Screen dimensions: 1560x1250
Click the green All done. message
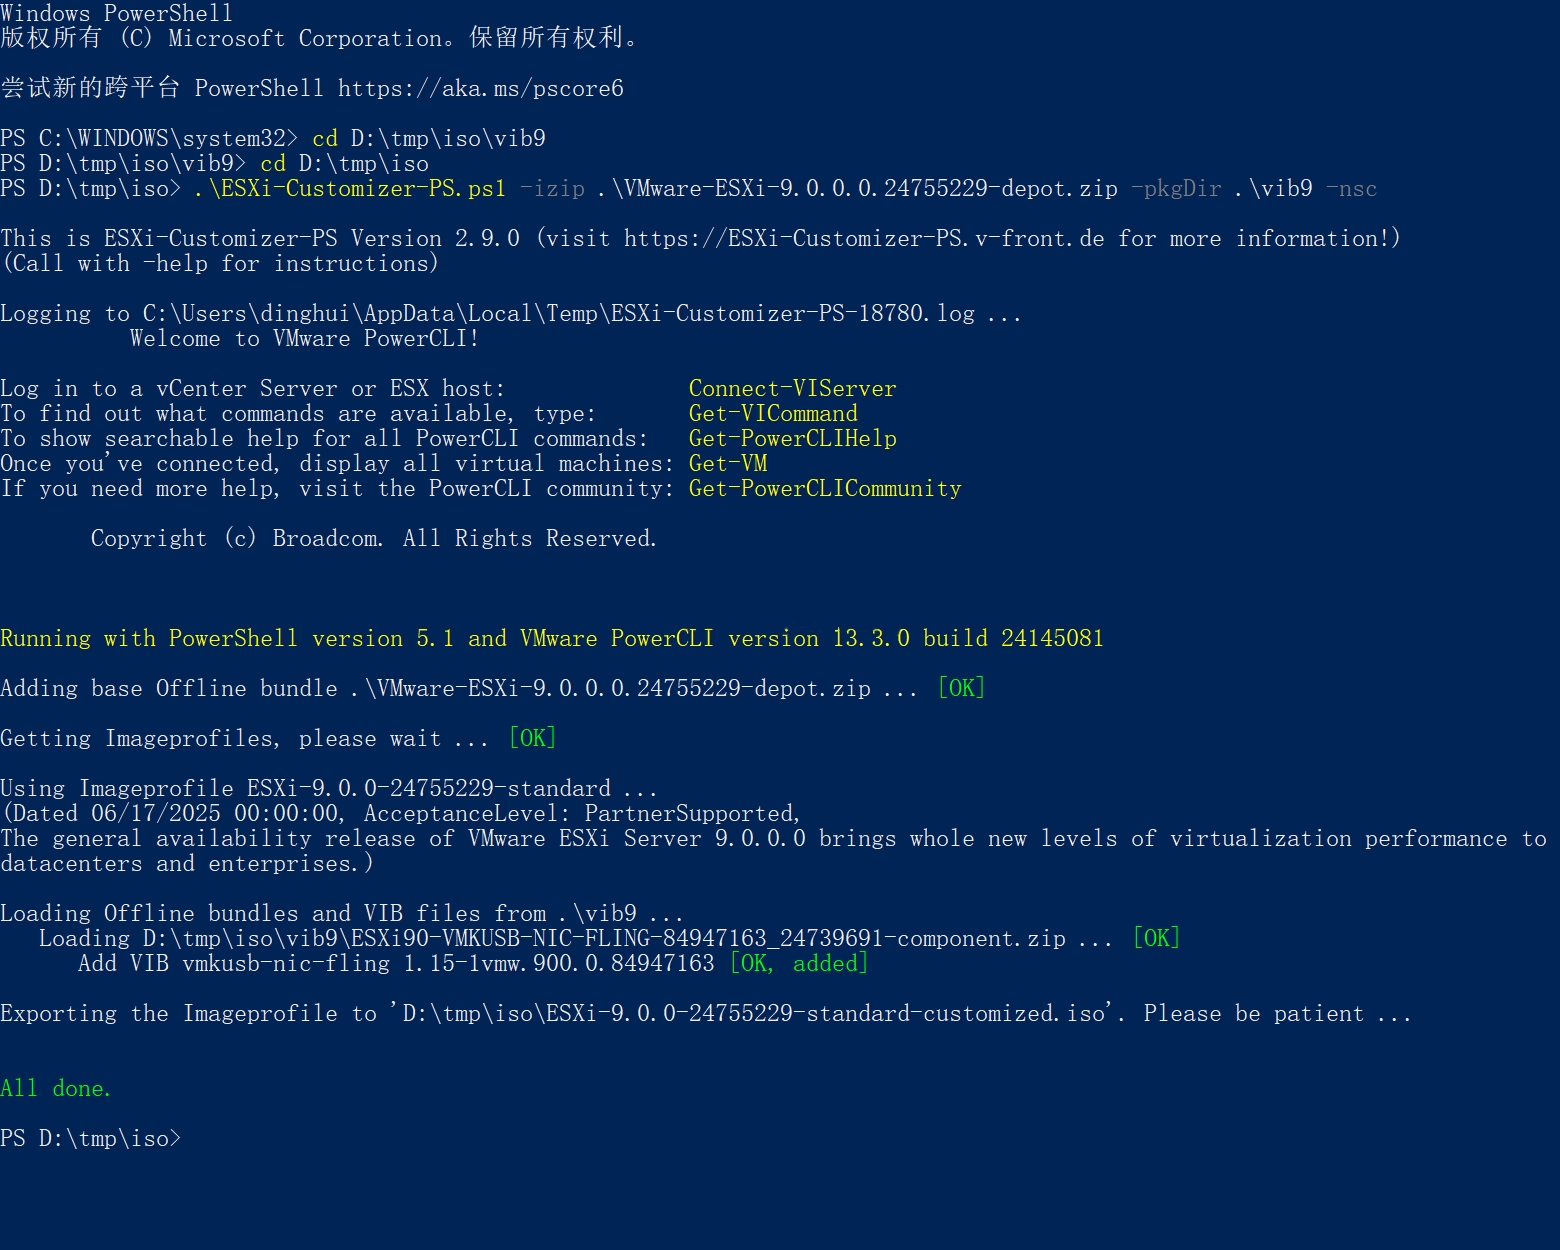click(56, 1089)
